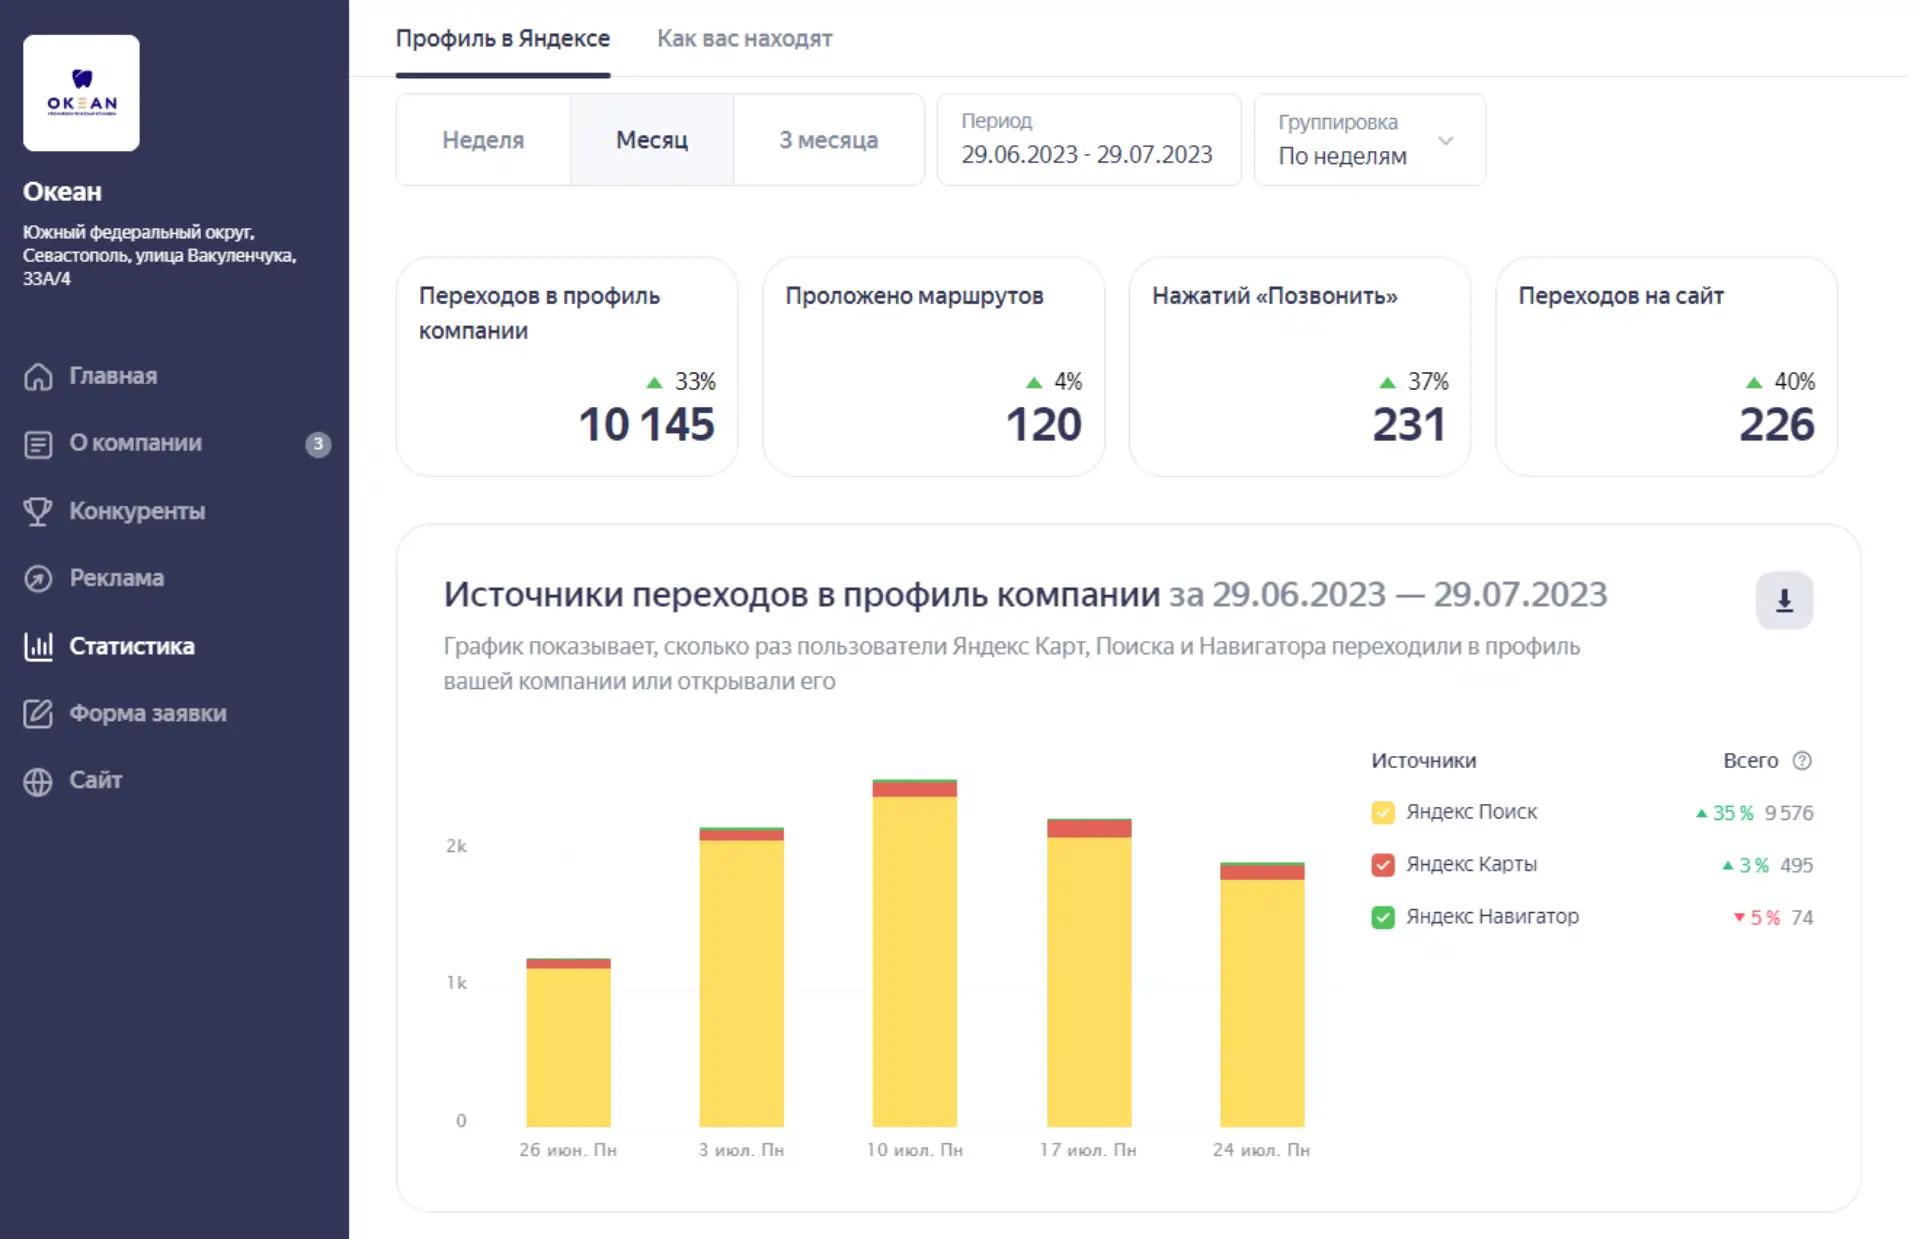The image size is (1920, 1239).
Task: Click the Океан company name
Action: (x=62, y=191)
